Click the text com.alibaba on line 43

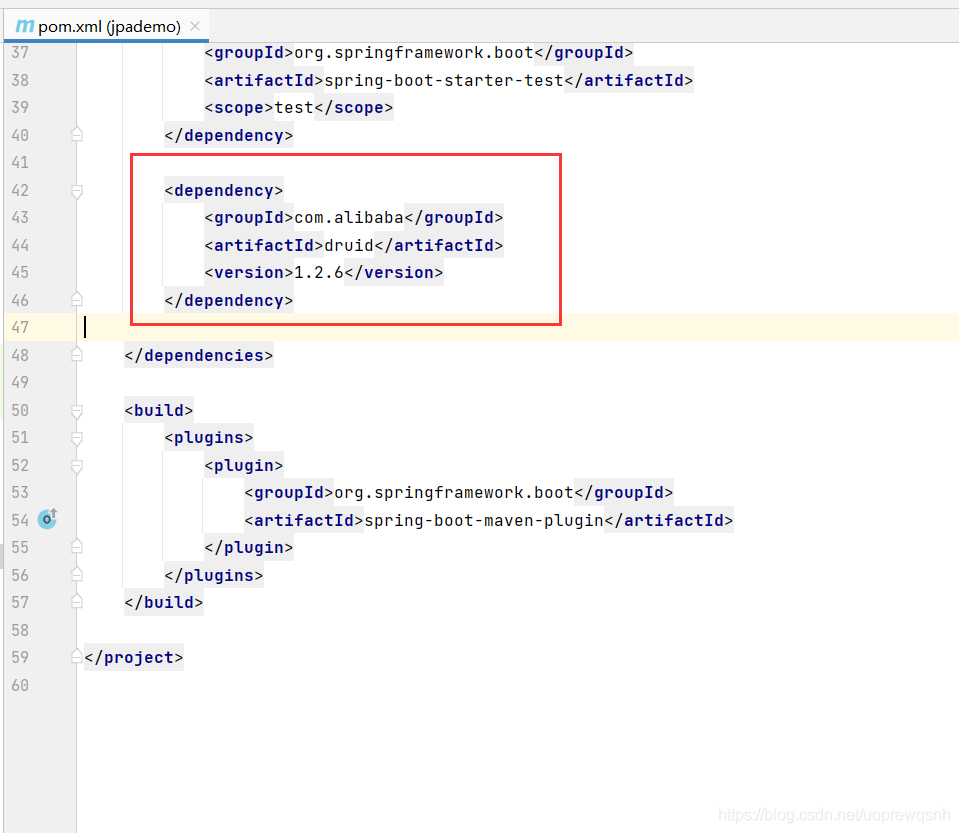349,218
